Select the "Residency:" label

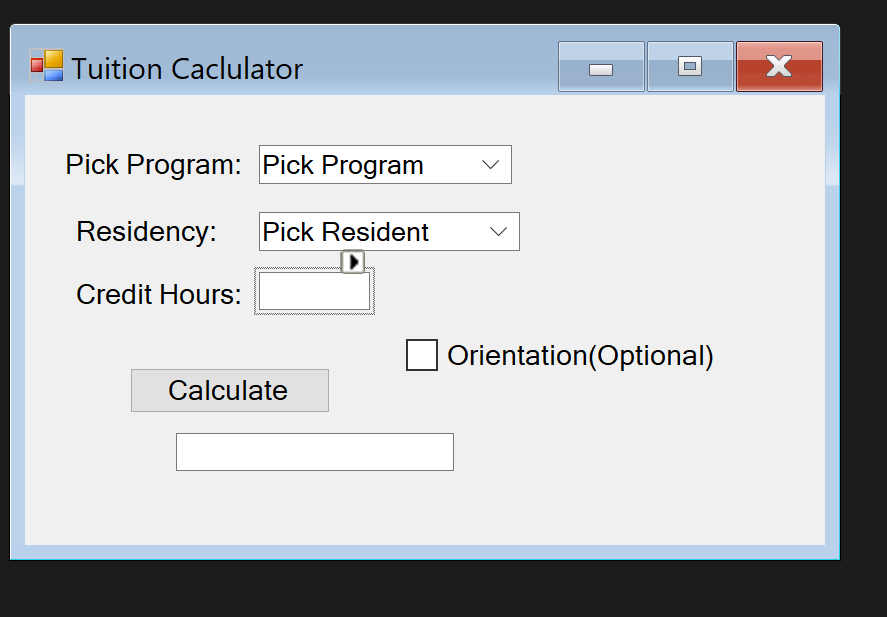click(147, 232)
